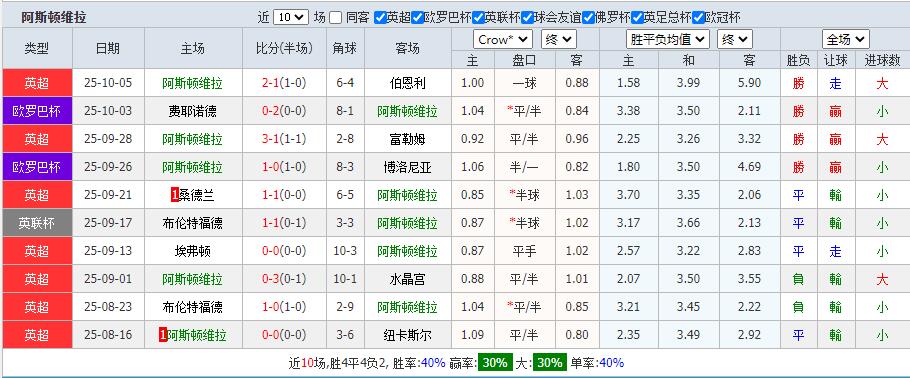Click red card badge beside 桑德兰
Viewport: 910px width, 378px height.
174,195
